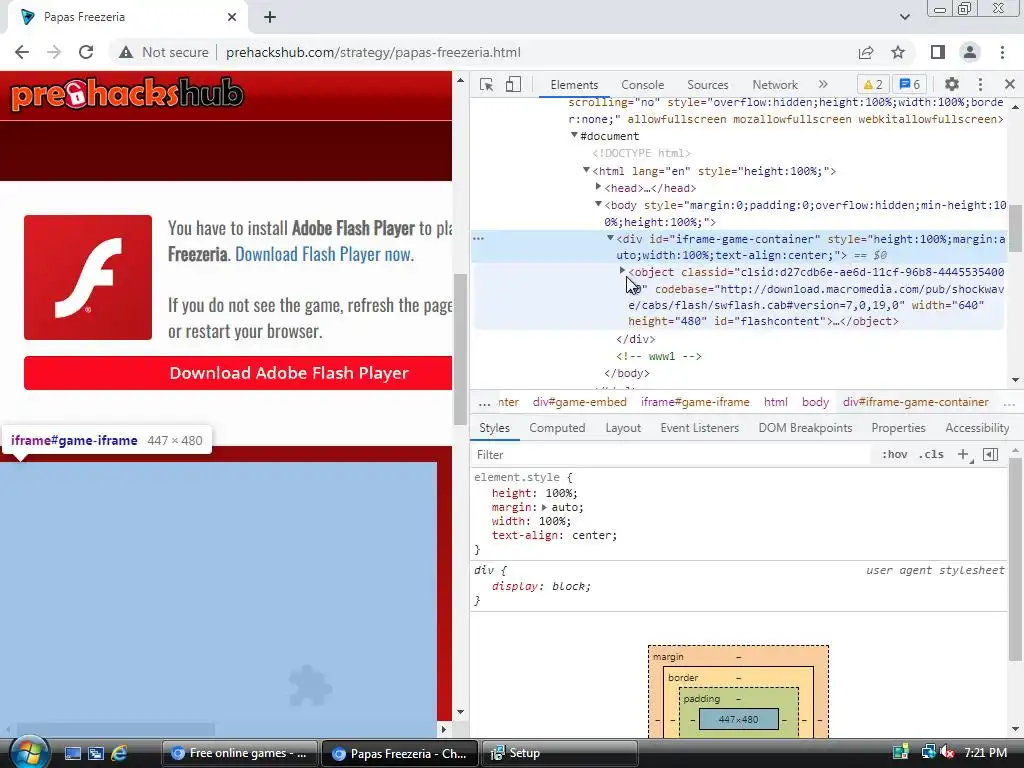Click the browser back arrow

pyautogui.click(x=22, y=52)
